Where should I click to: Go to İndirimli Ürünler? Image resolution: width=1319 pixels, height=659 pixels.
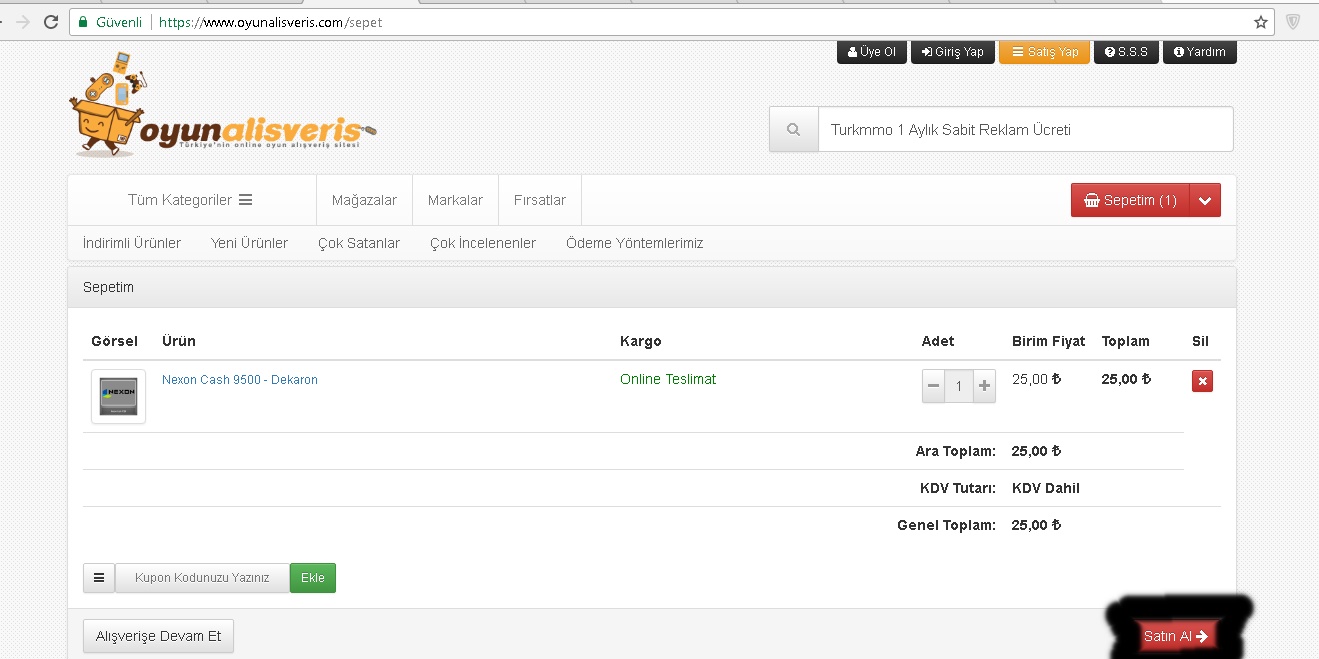click(x=132, y=243)
